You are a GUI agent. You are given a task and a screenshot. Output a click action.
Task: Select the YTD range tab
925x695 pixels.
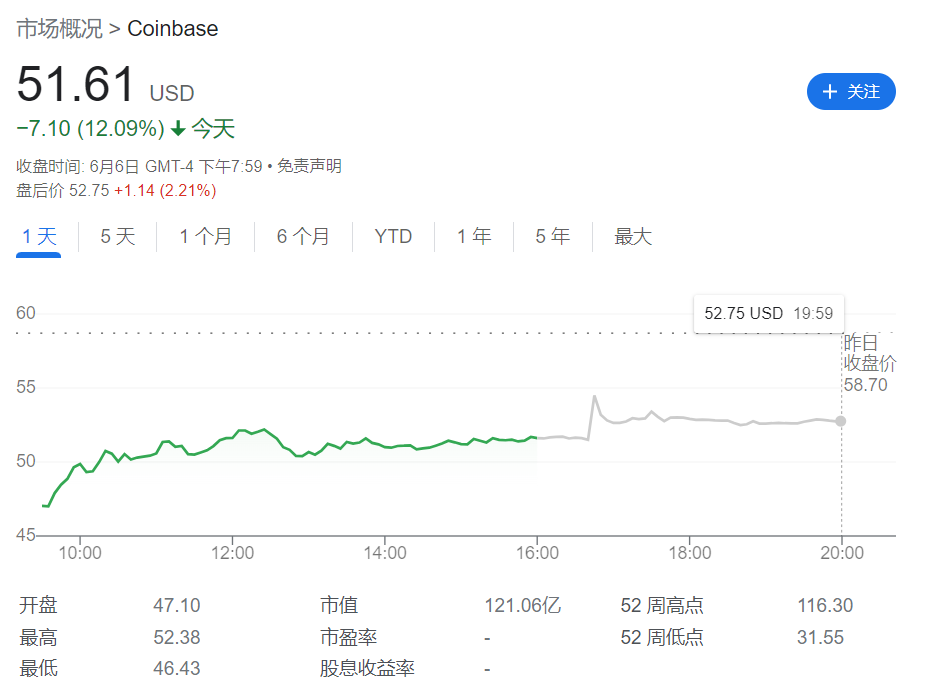[393, 237]
